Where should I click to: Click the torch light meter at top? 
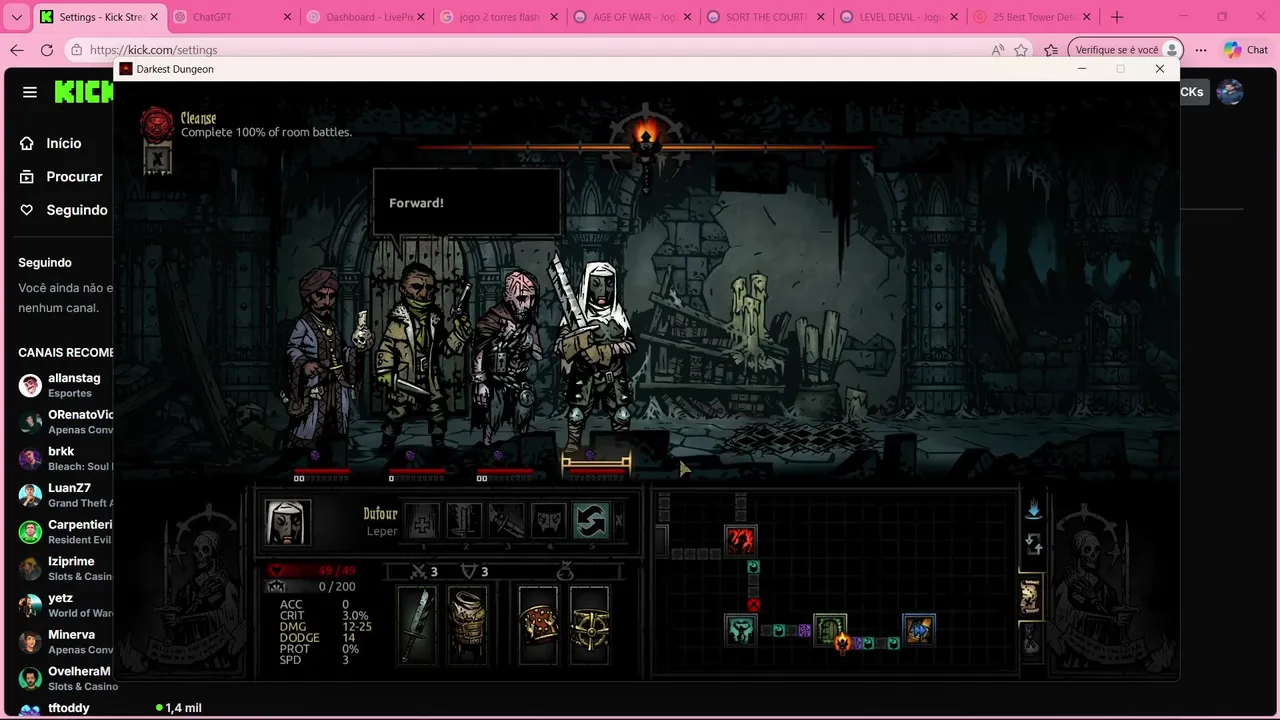pyautogui.click(x=645, y=147)
